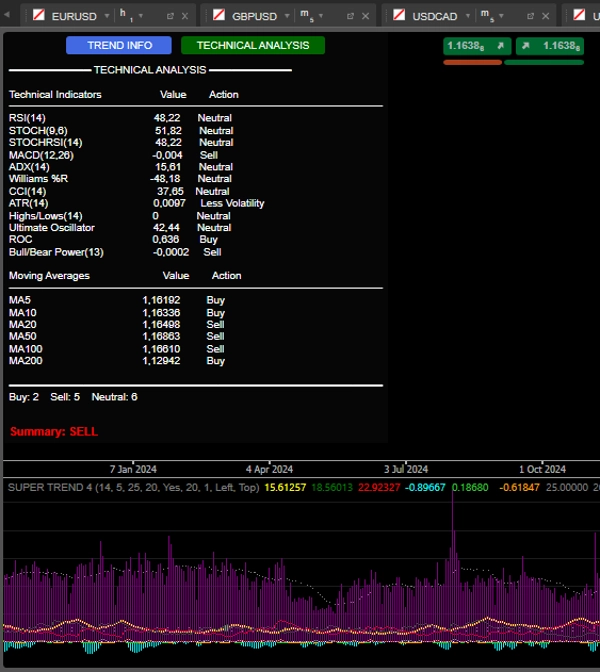Image resolution: width=600 pixels, height=672 pixels.
Task: Detach the USDCAD chart tab
Action: click(530, 16)
